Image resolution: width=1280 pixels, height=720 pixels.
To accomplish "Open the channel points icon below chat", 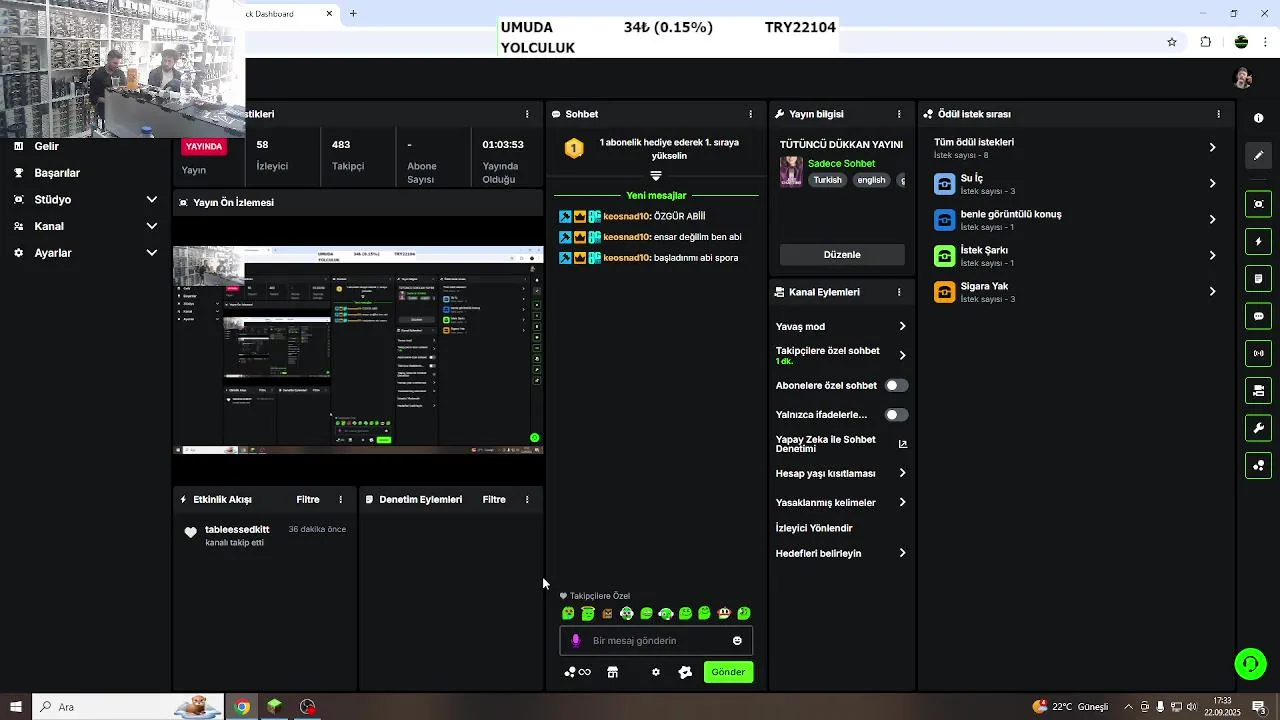I will [x=577, y=672].
